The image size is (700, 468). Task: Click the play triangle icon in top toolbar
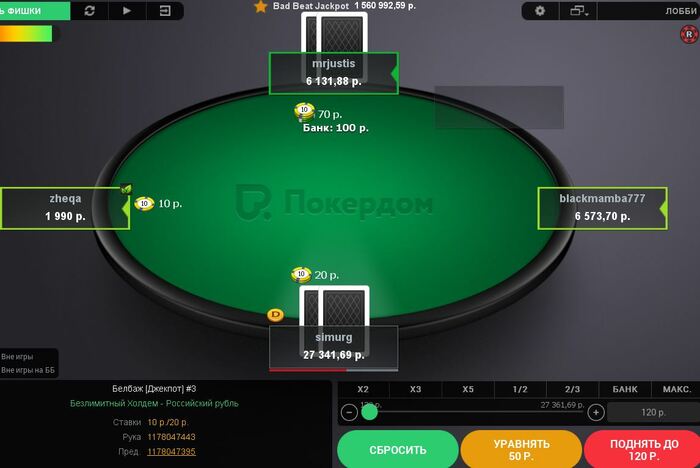pyautogui.click(x=127, y=11)
